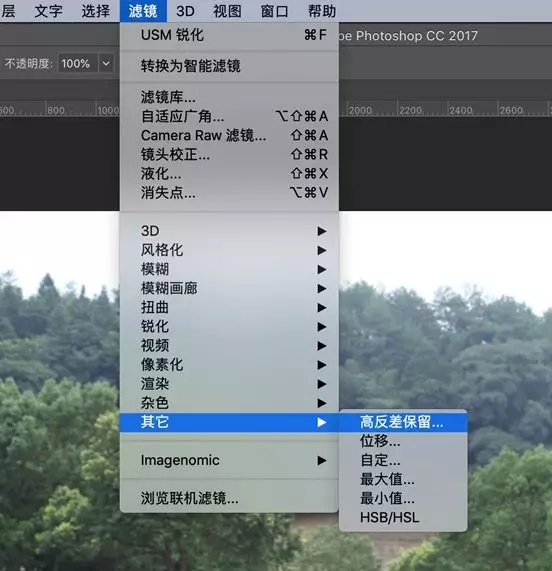Close the open 滤镜 menu
Screen dimensions: 552x571
[143, 11]
